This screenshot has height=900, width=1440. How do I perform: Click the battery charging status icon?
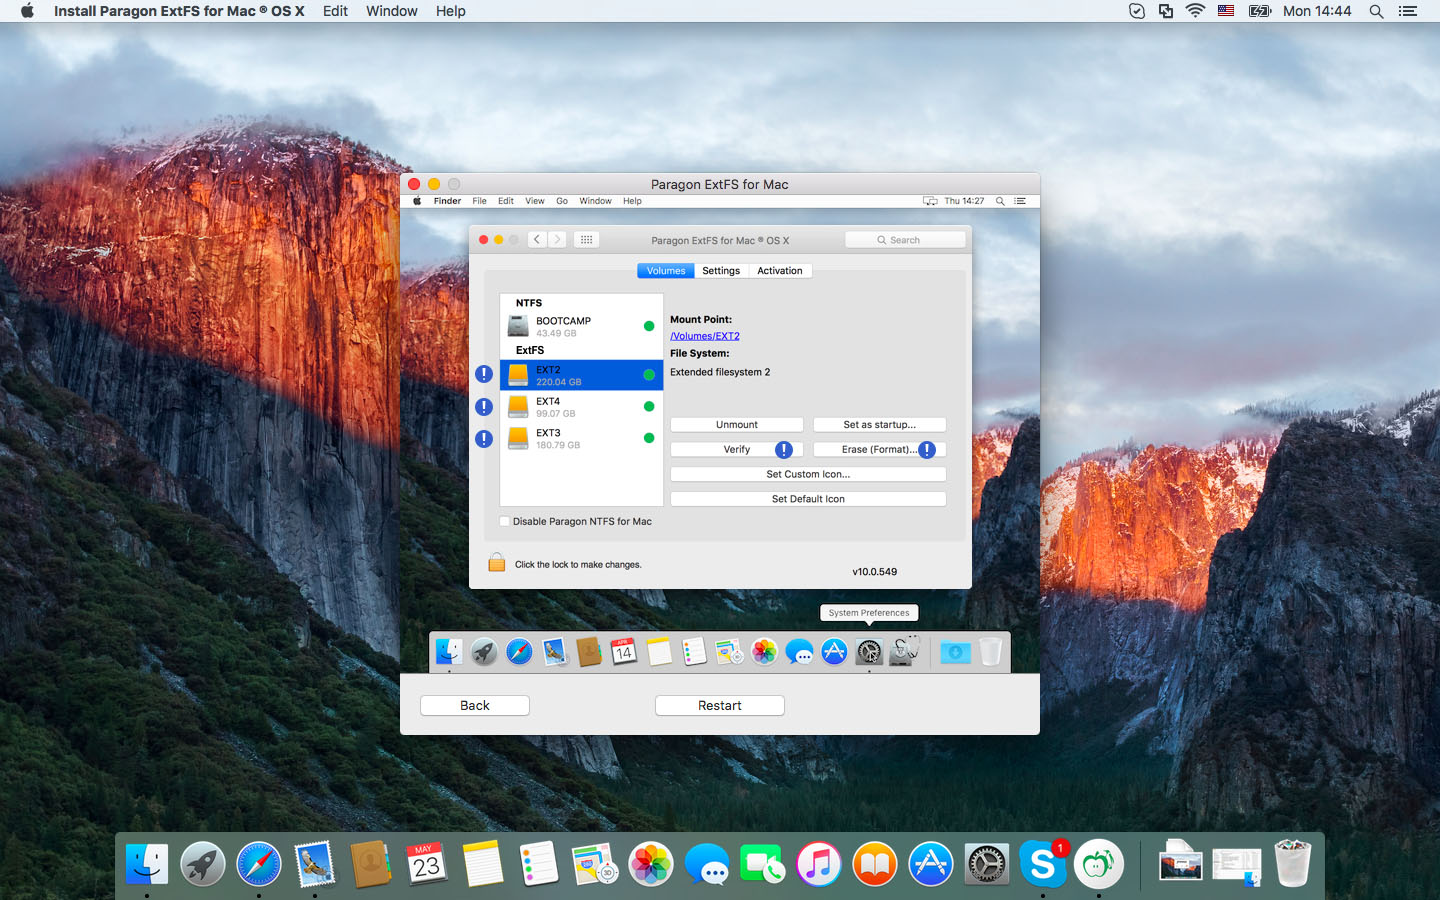tap(1259, 11)
